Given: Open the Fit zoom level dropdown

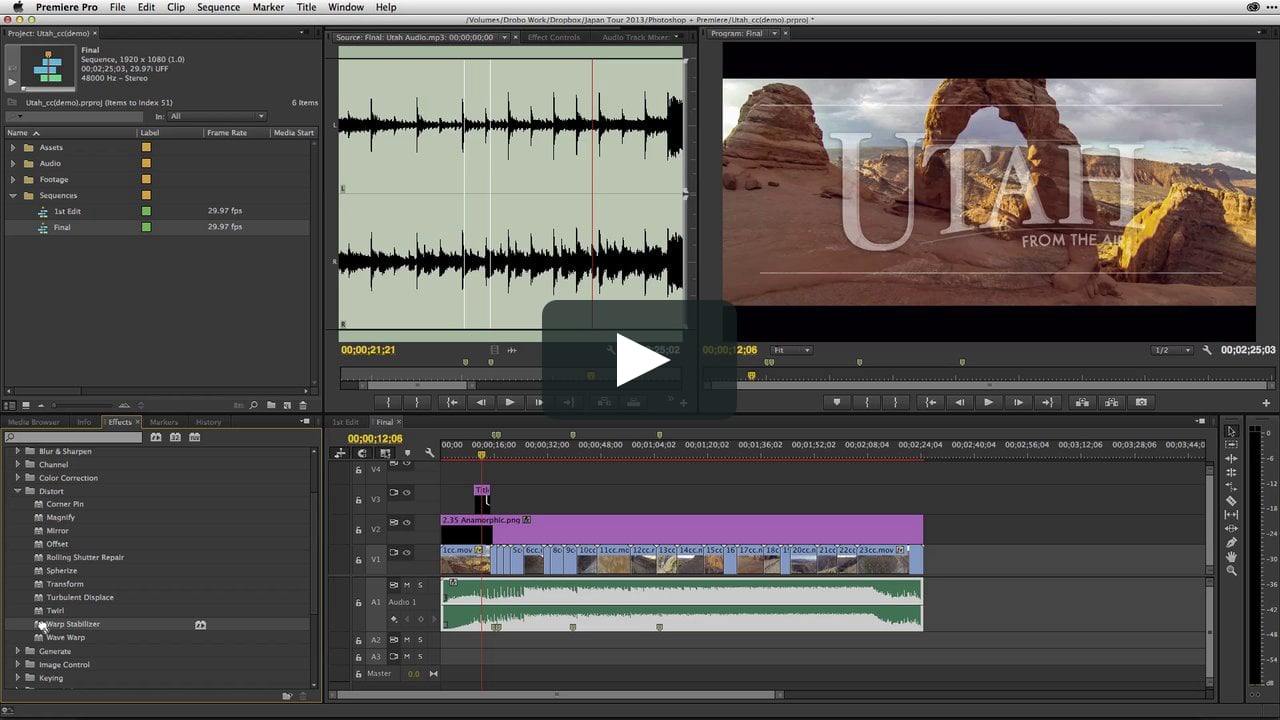Looking at the screenshot, I should (792, 350).
